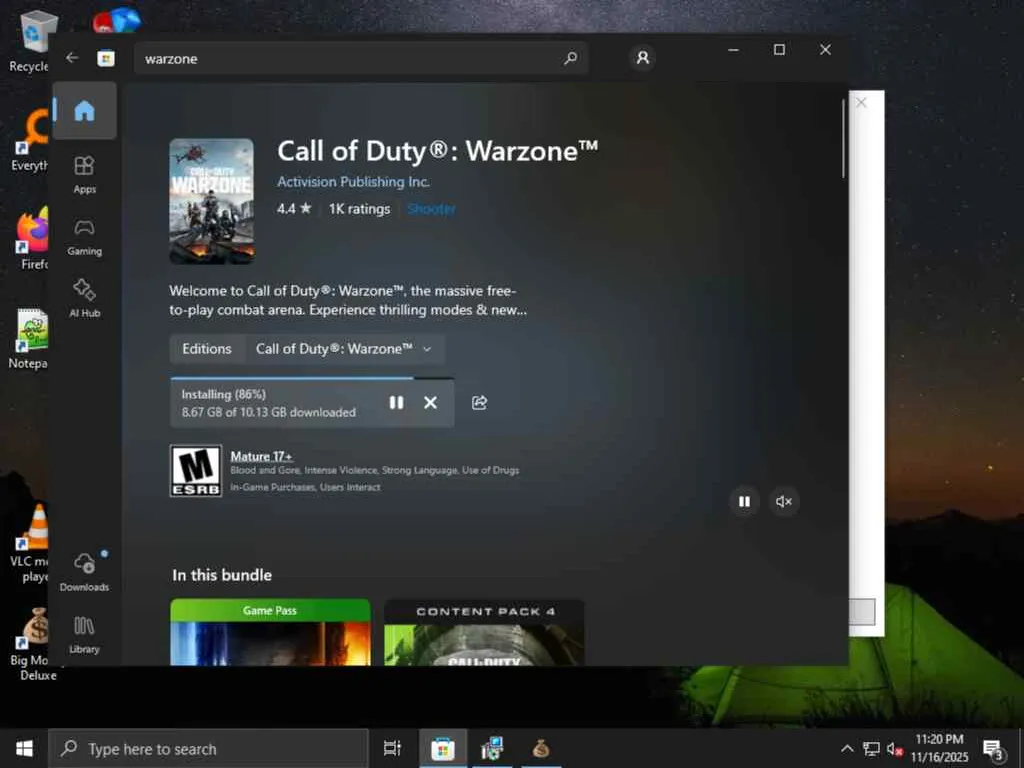Select the Firefox desktop shortcut
Image resolution: width=1024 pixels, height=768 pixels.
pos(30,239)
